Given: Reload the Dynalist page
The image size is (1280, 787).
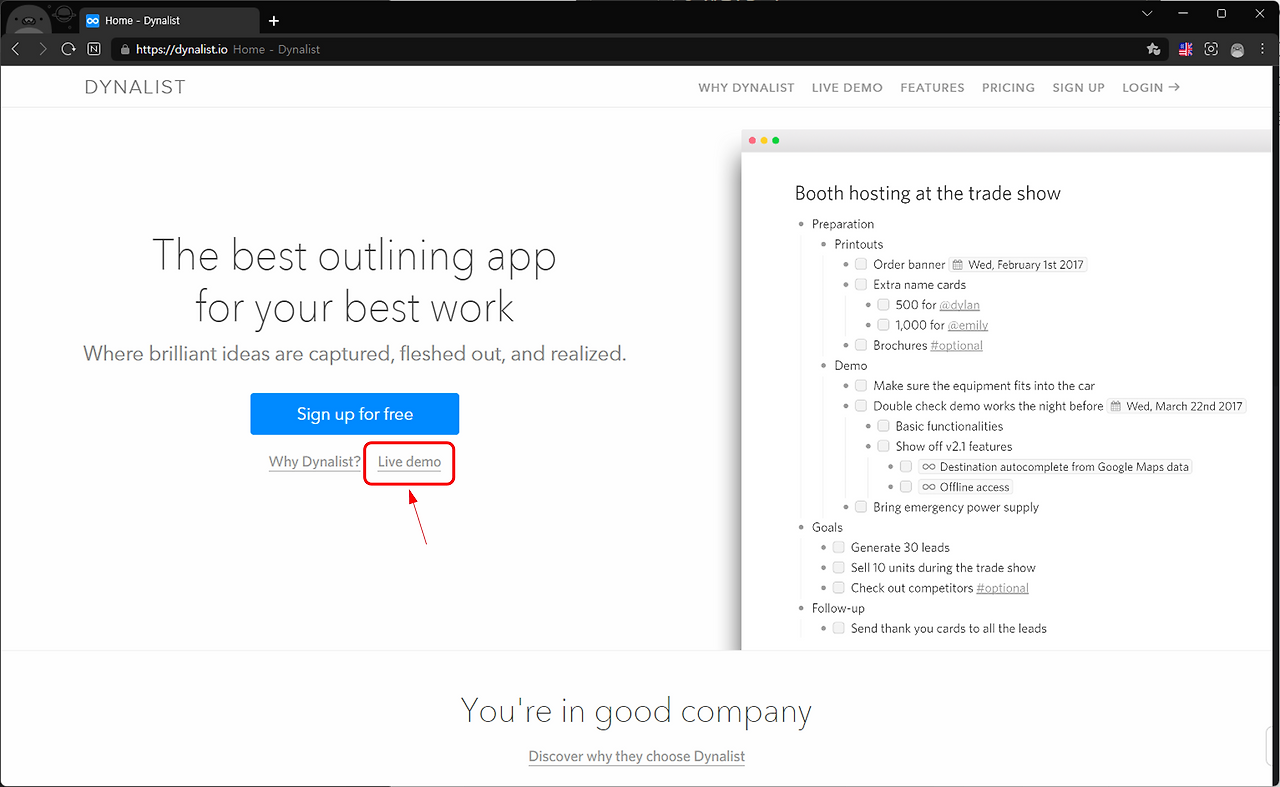Looking at the screenshot, I should click(68, 49).
